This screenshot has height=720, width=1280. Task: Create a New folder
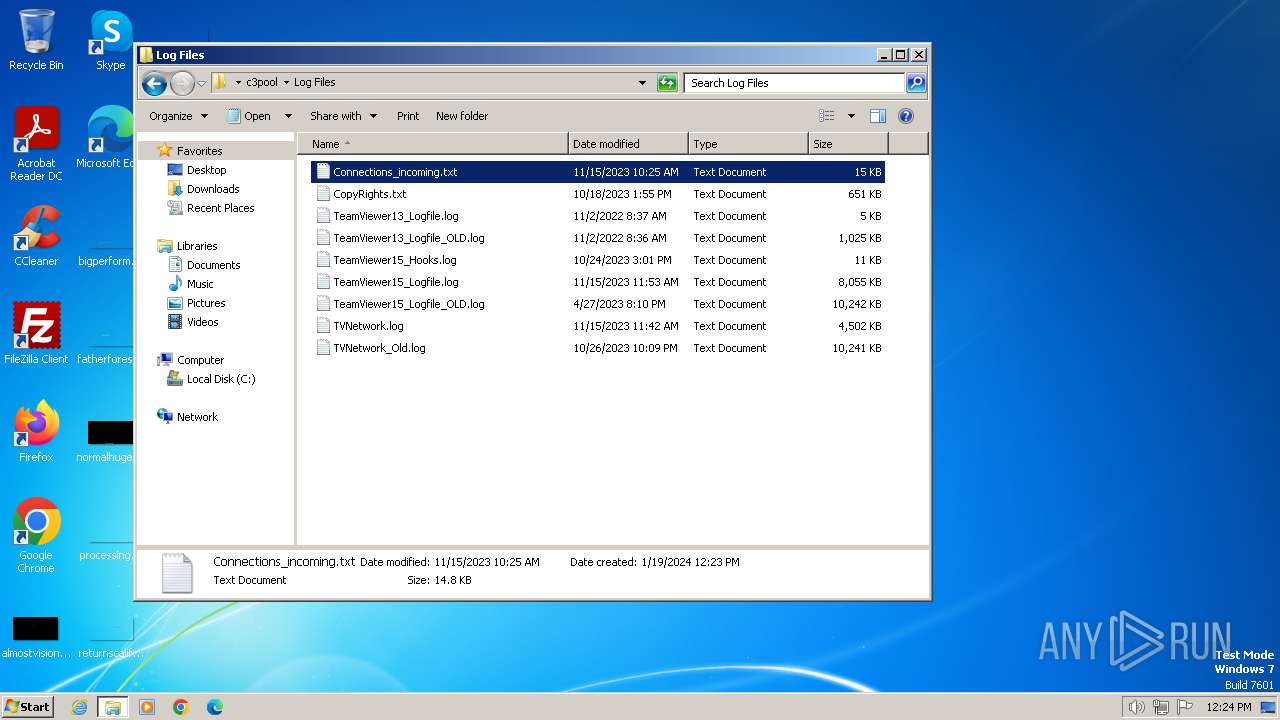(x=462, y=116)
